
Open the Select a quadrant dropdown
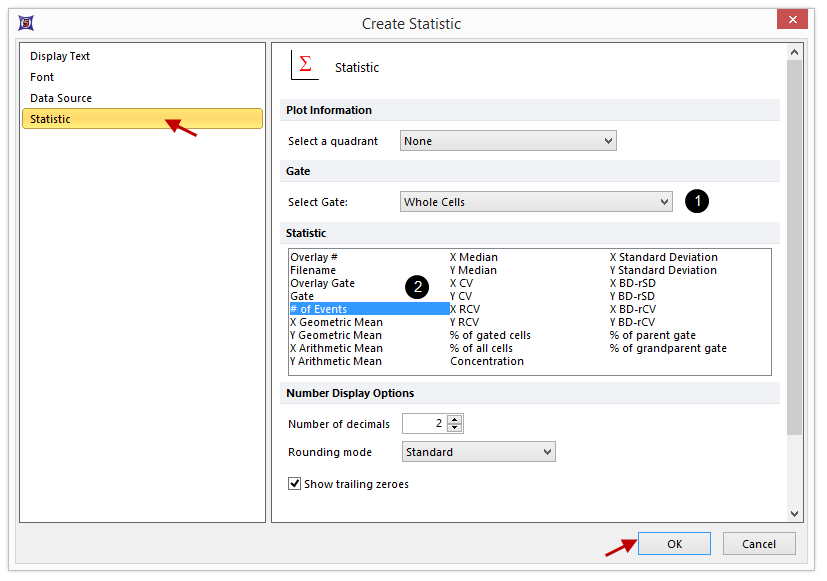tap(508, 141)
